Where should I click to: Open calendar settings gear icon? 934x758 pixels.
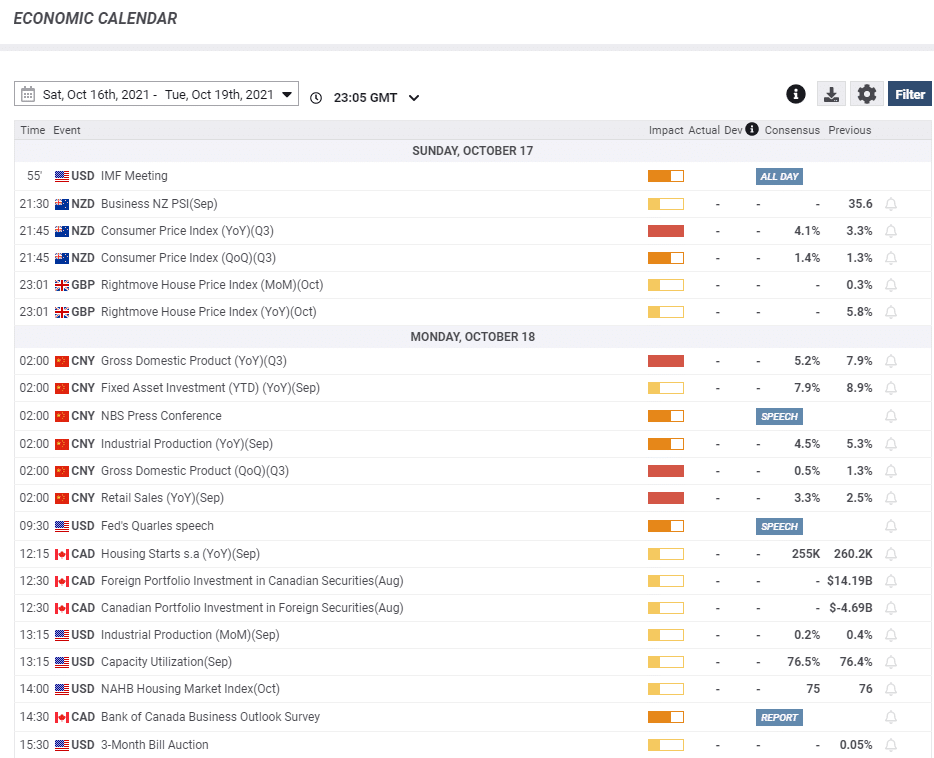(867, 94)
